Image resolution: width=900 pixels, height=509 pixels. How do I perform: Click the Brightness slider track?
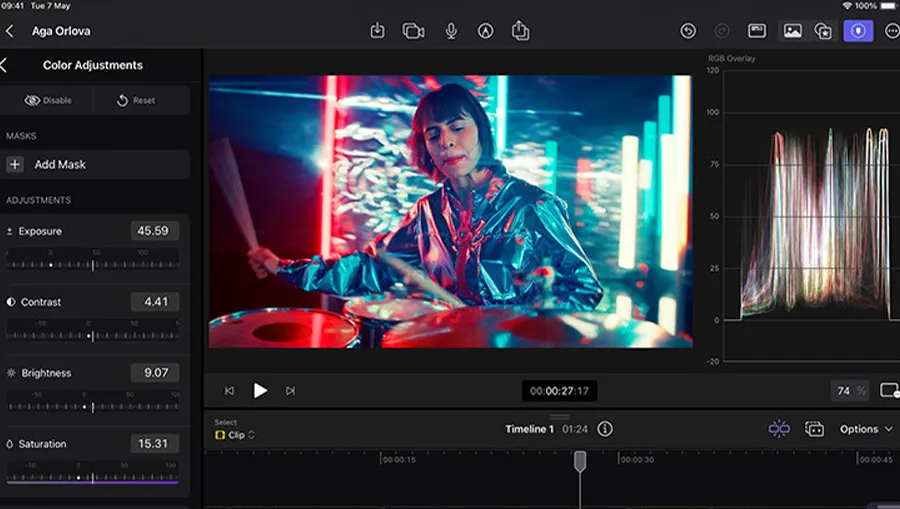pos(92,407)
